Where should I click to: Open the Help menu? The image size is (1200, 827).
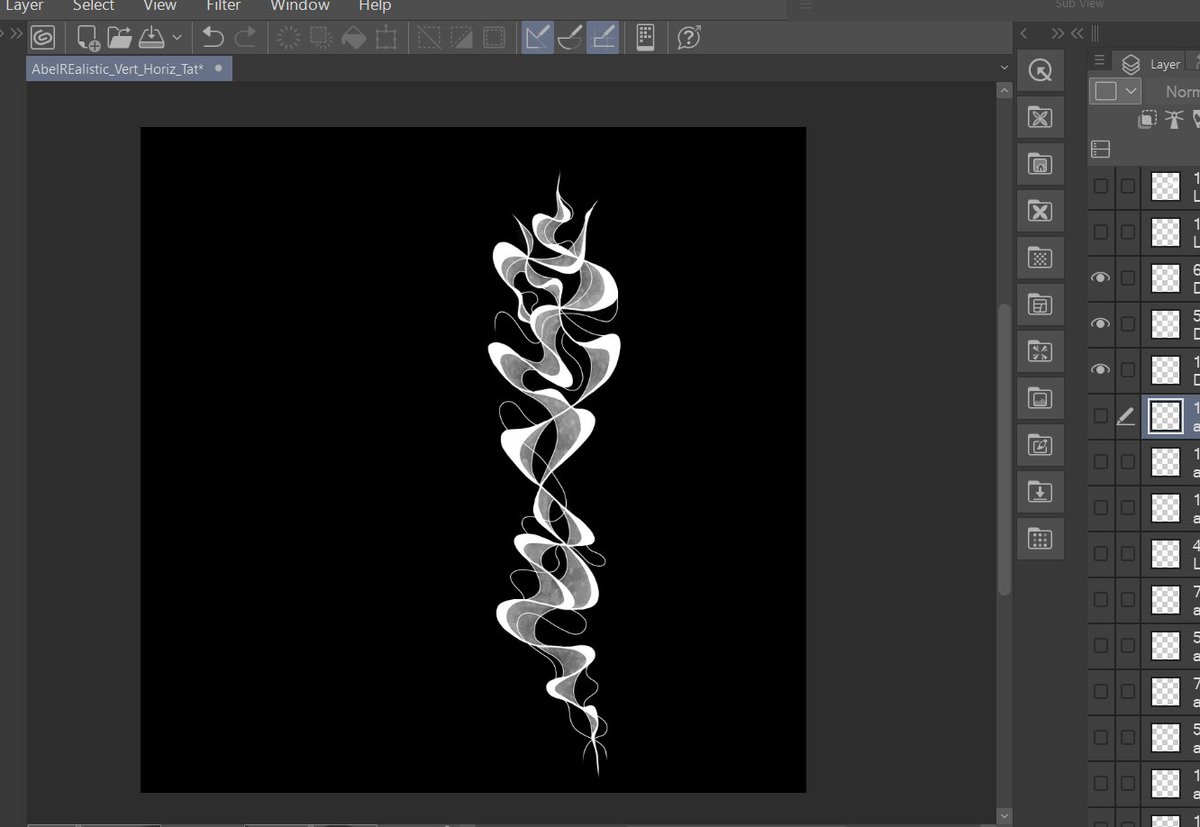(375, 6)
